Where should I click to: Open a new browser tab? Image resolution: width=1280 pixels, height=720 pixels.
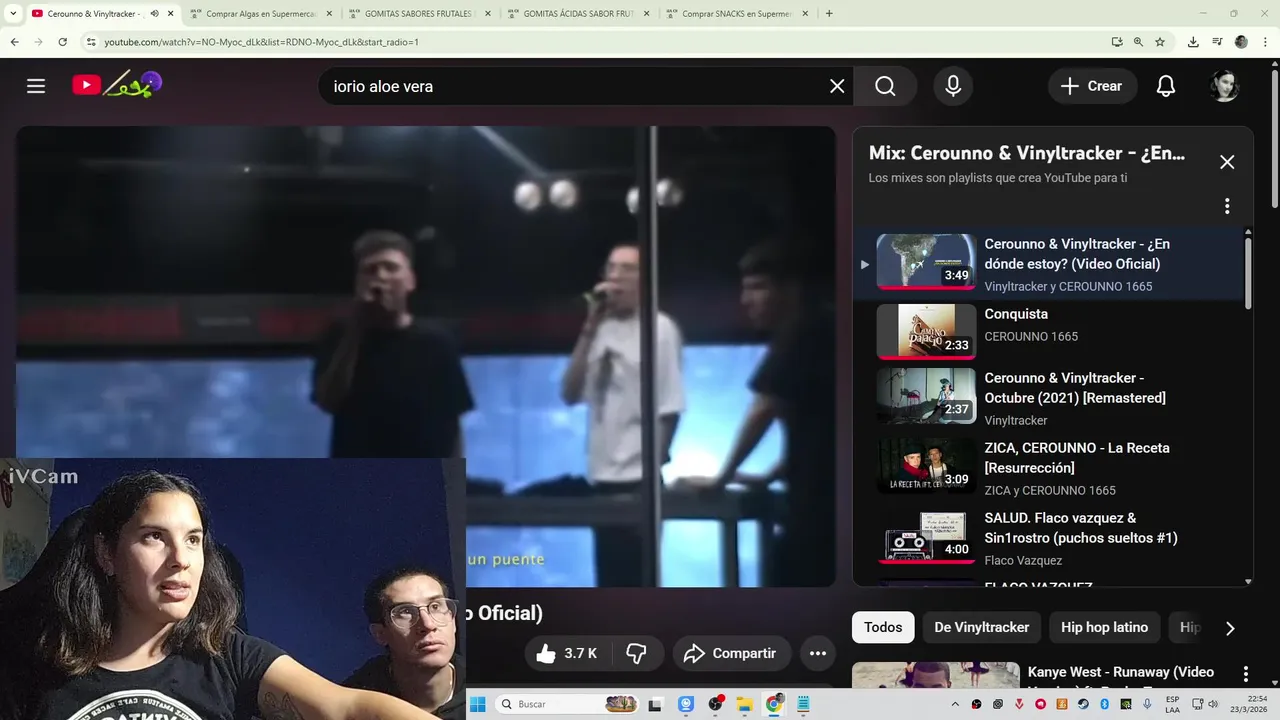click(x=829, y=14)
